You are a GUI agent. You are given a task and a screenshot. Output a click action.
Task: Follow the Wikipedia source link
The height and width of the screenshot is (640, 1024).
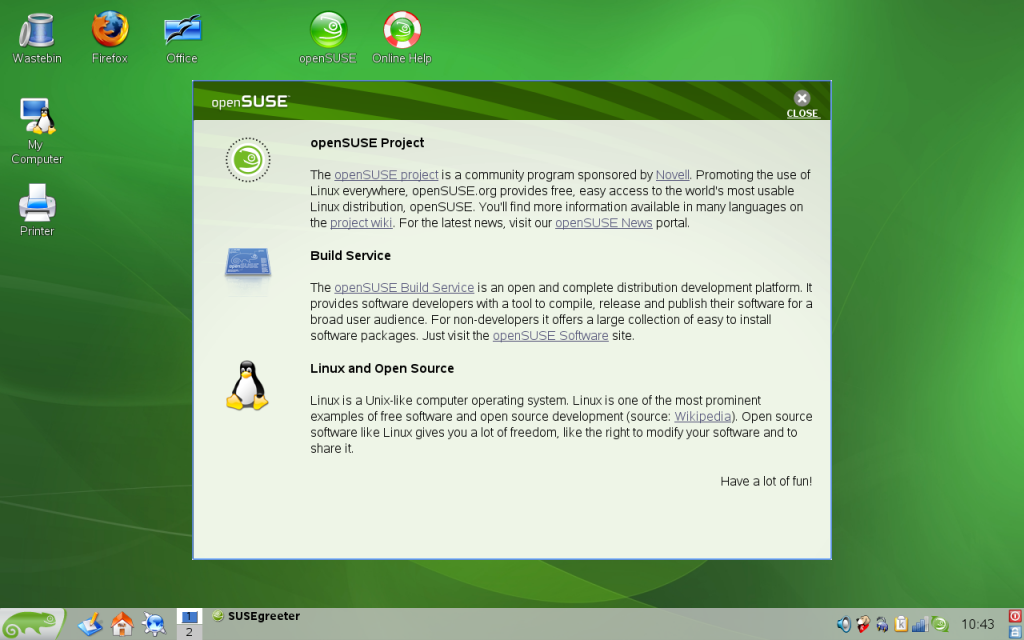click(704, 416)
